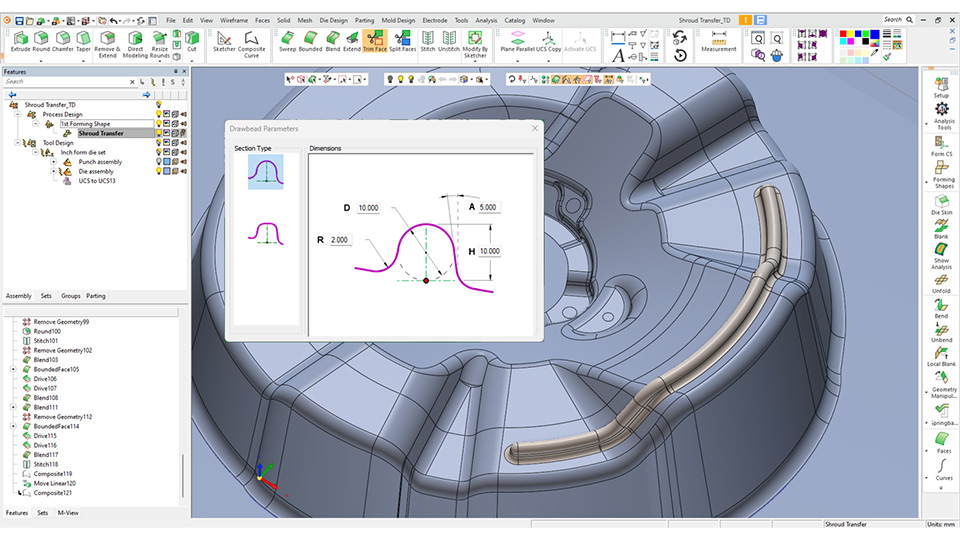Viewport: 960px width, 540px height.
Task: Expand the BoundedFace105 feature node
Action: [13, 369]
